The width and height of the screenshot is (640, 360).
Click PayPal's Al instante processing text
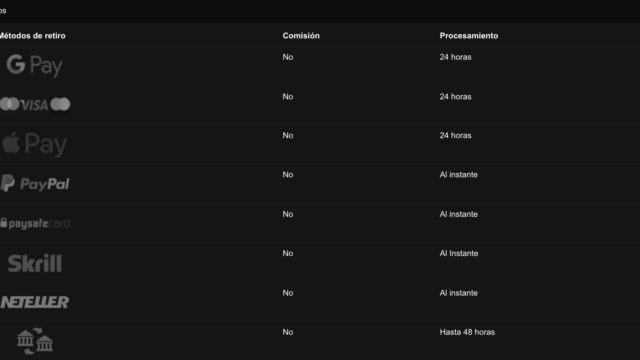pyautogui.click(x=458, y=175)
